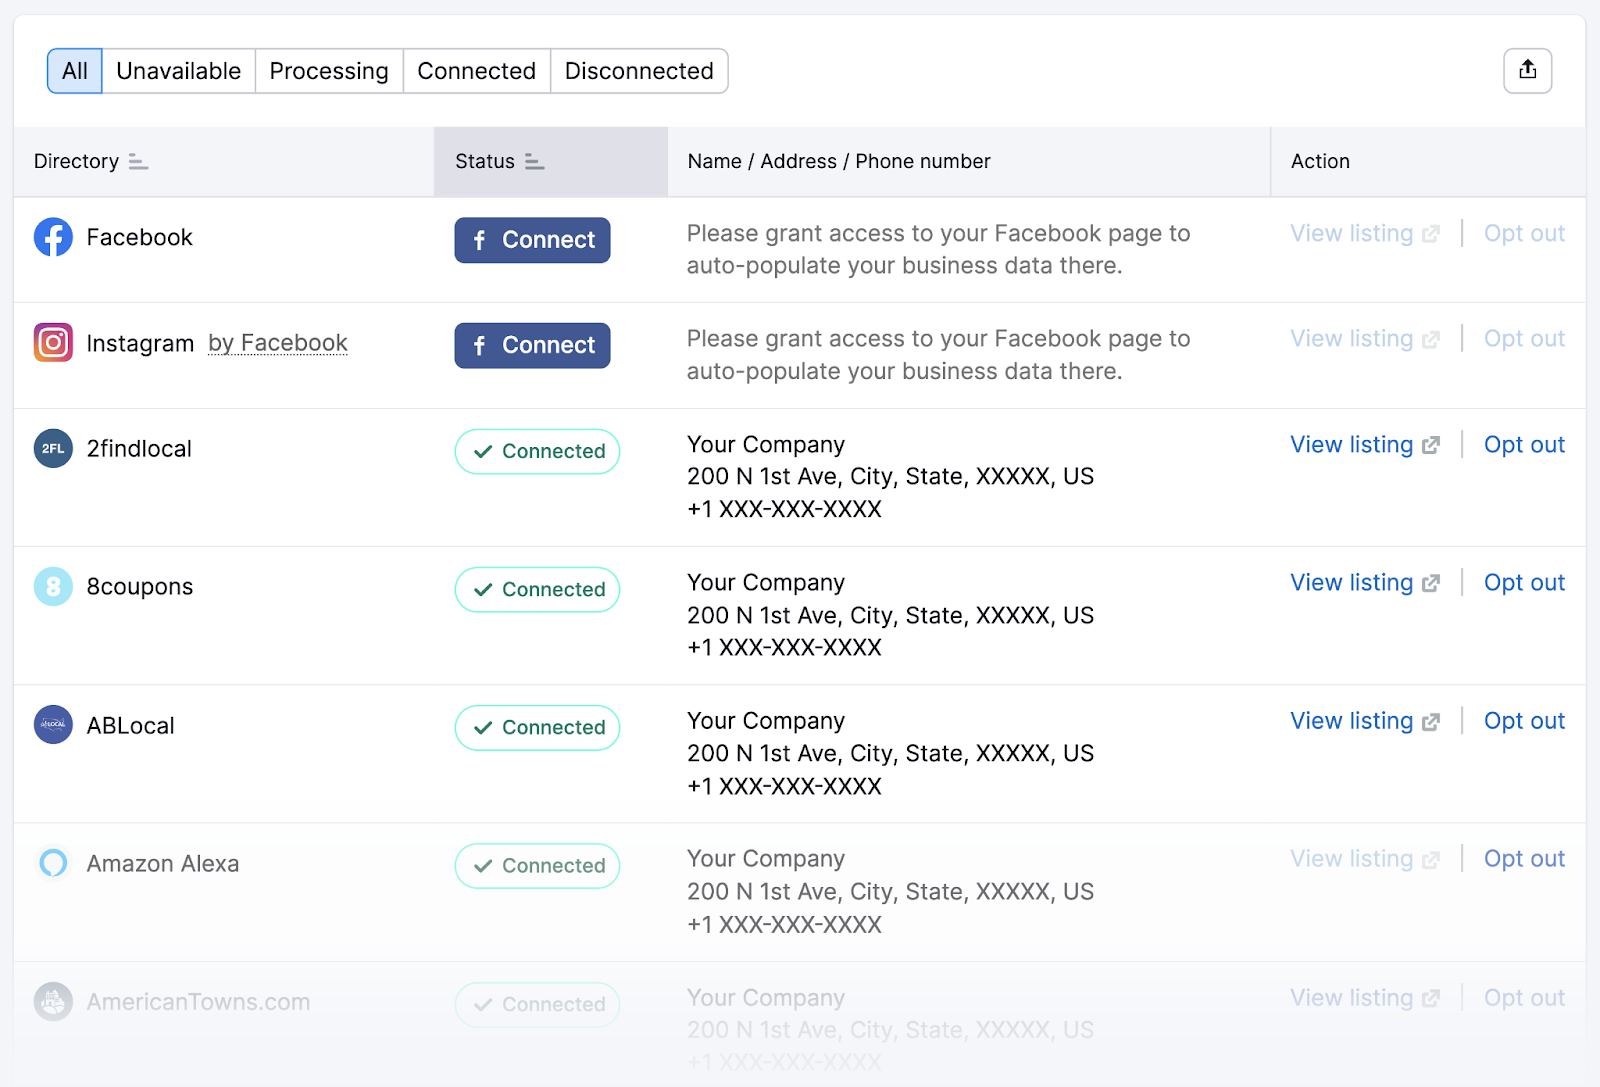This screenshot has height=1087, width=1600.
Task: Select the Facebook directory name
Action: click(139, 238)
